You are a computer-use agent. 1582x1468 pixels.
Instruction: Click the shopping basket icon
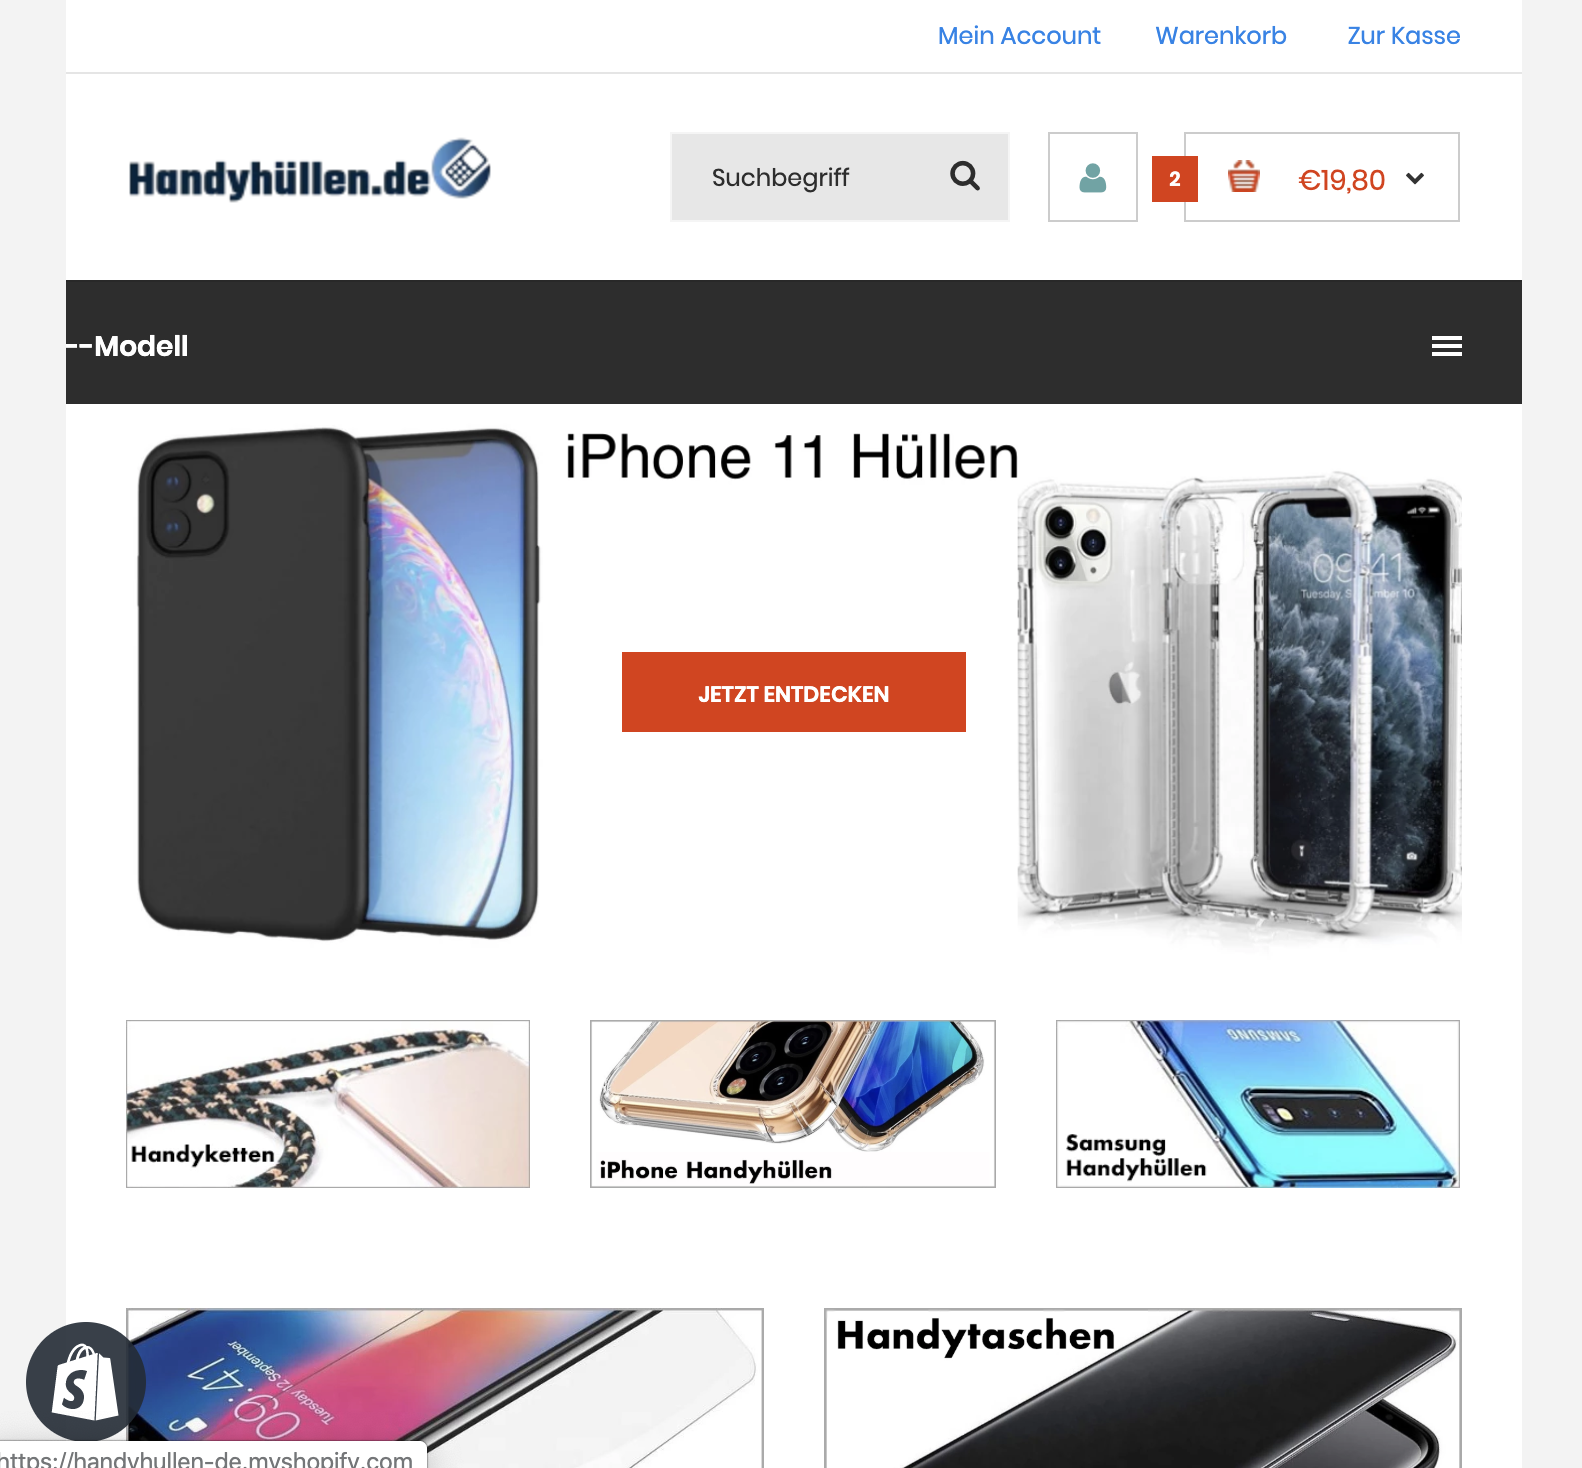pos(1243,177)
